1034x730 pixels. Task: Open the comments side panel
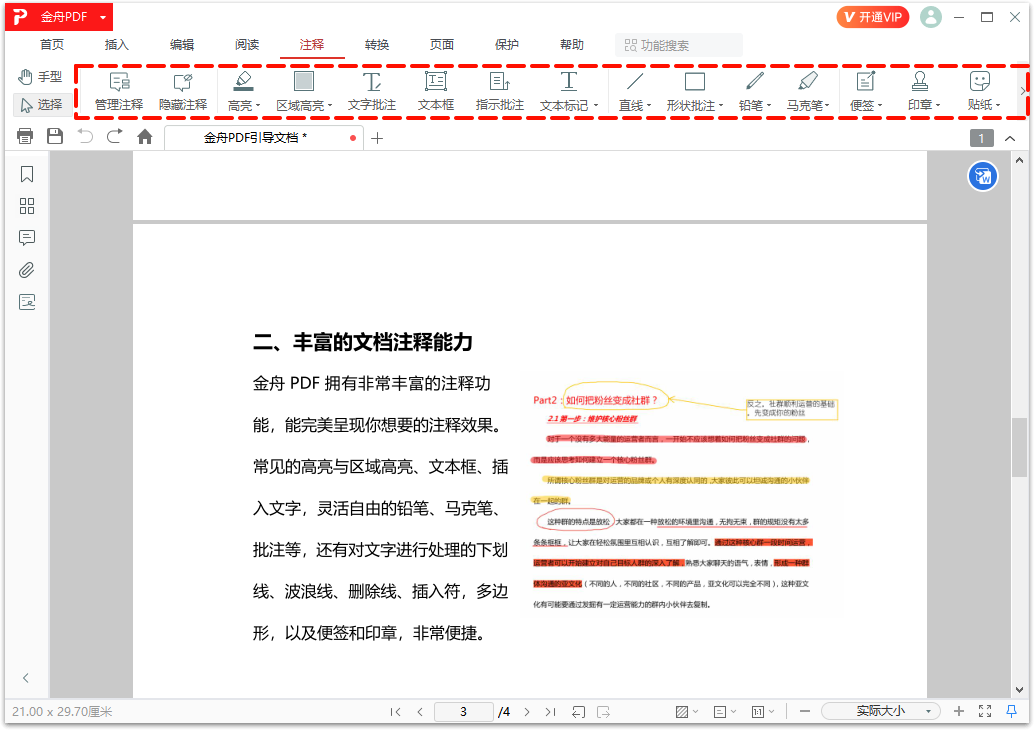click(27, 238)
